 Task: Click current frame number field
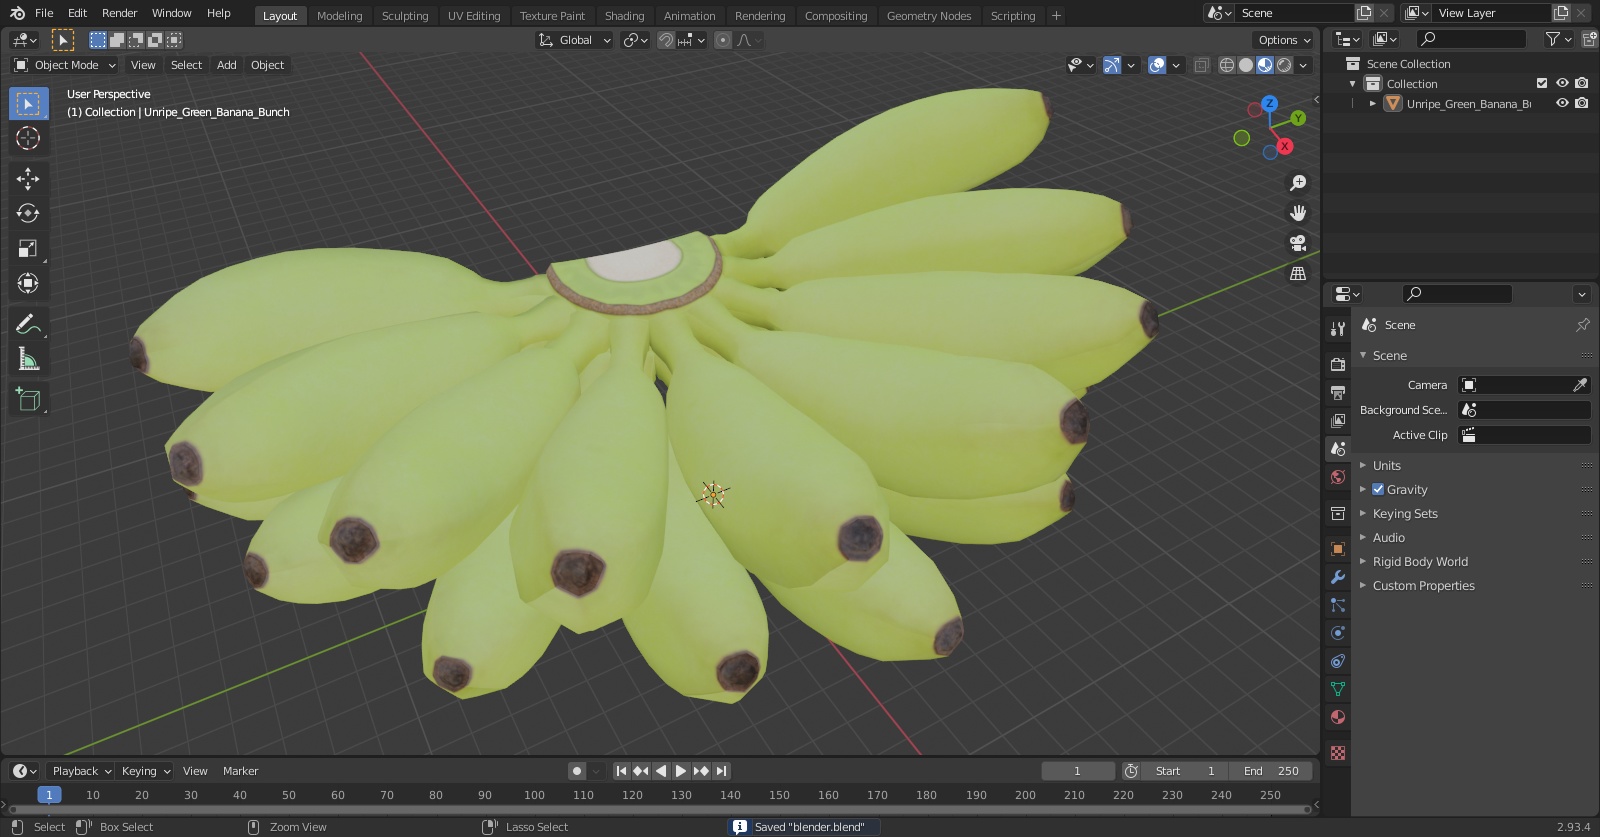[1077, 771]
